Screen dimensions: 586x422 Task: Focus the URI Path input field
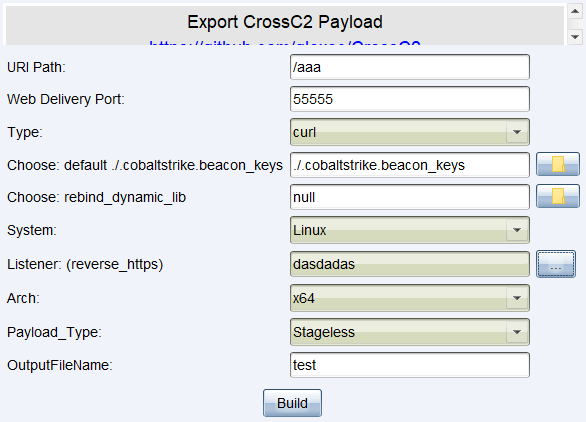pos(410,67)
